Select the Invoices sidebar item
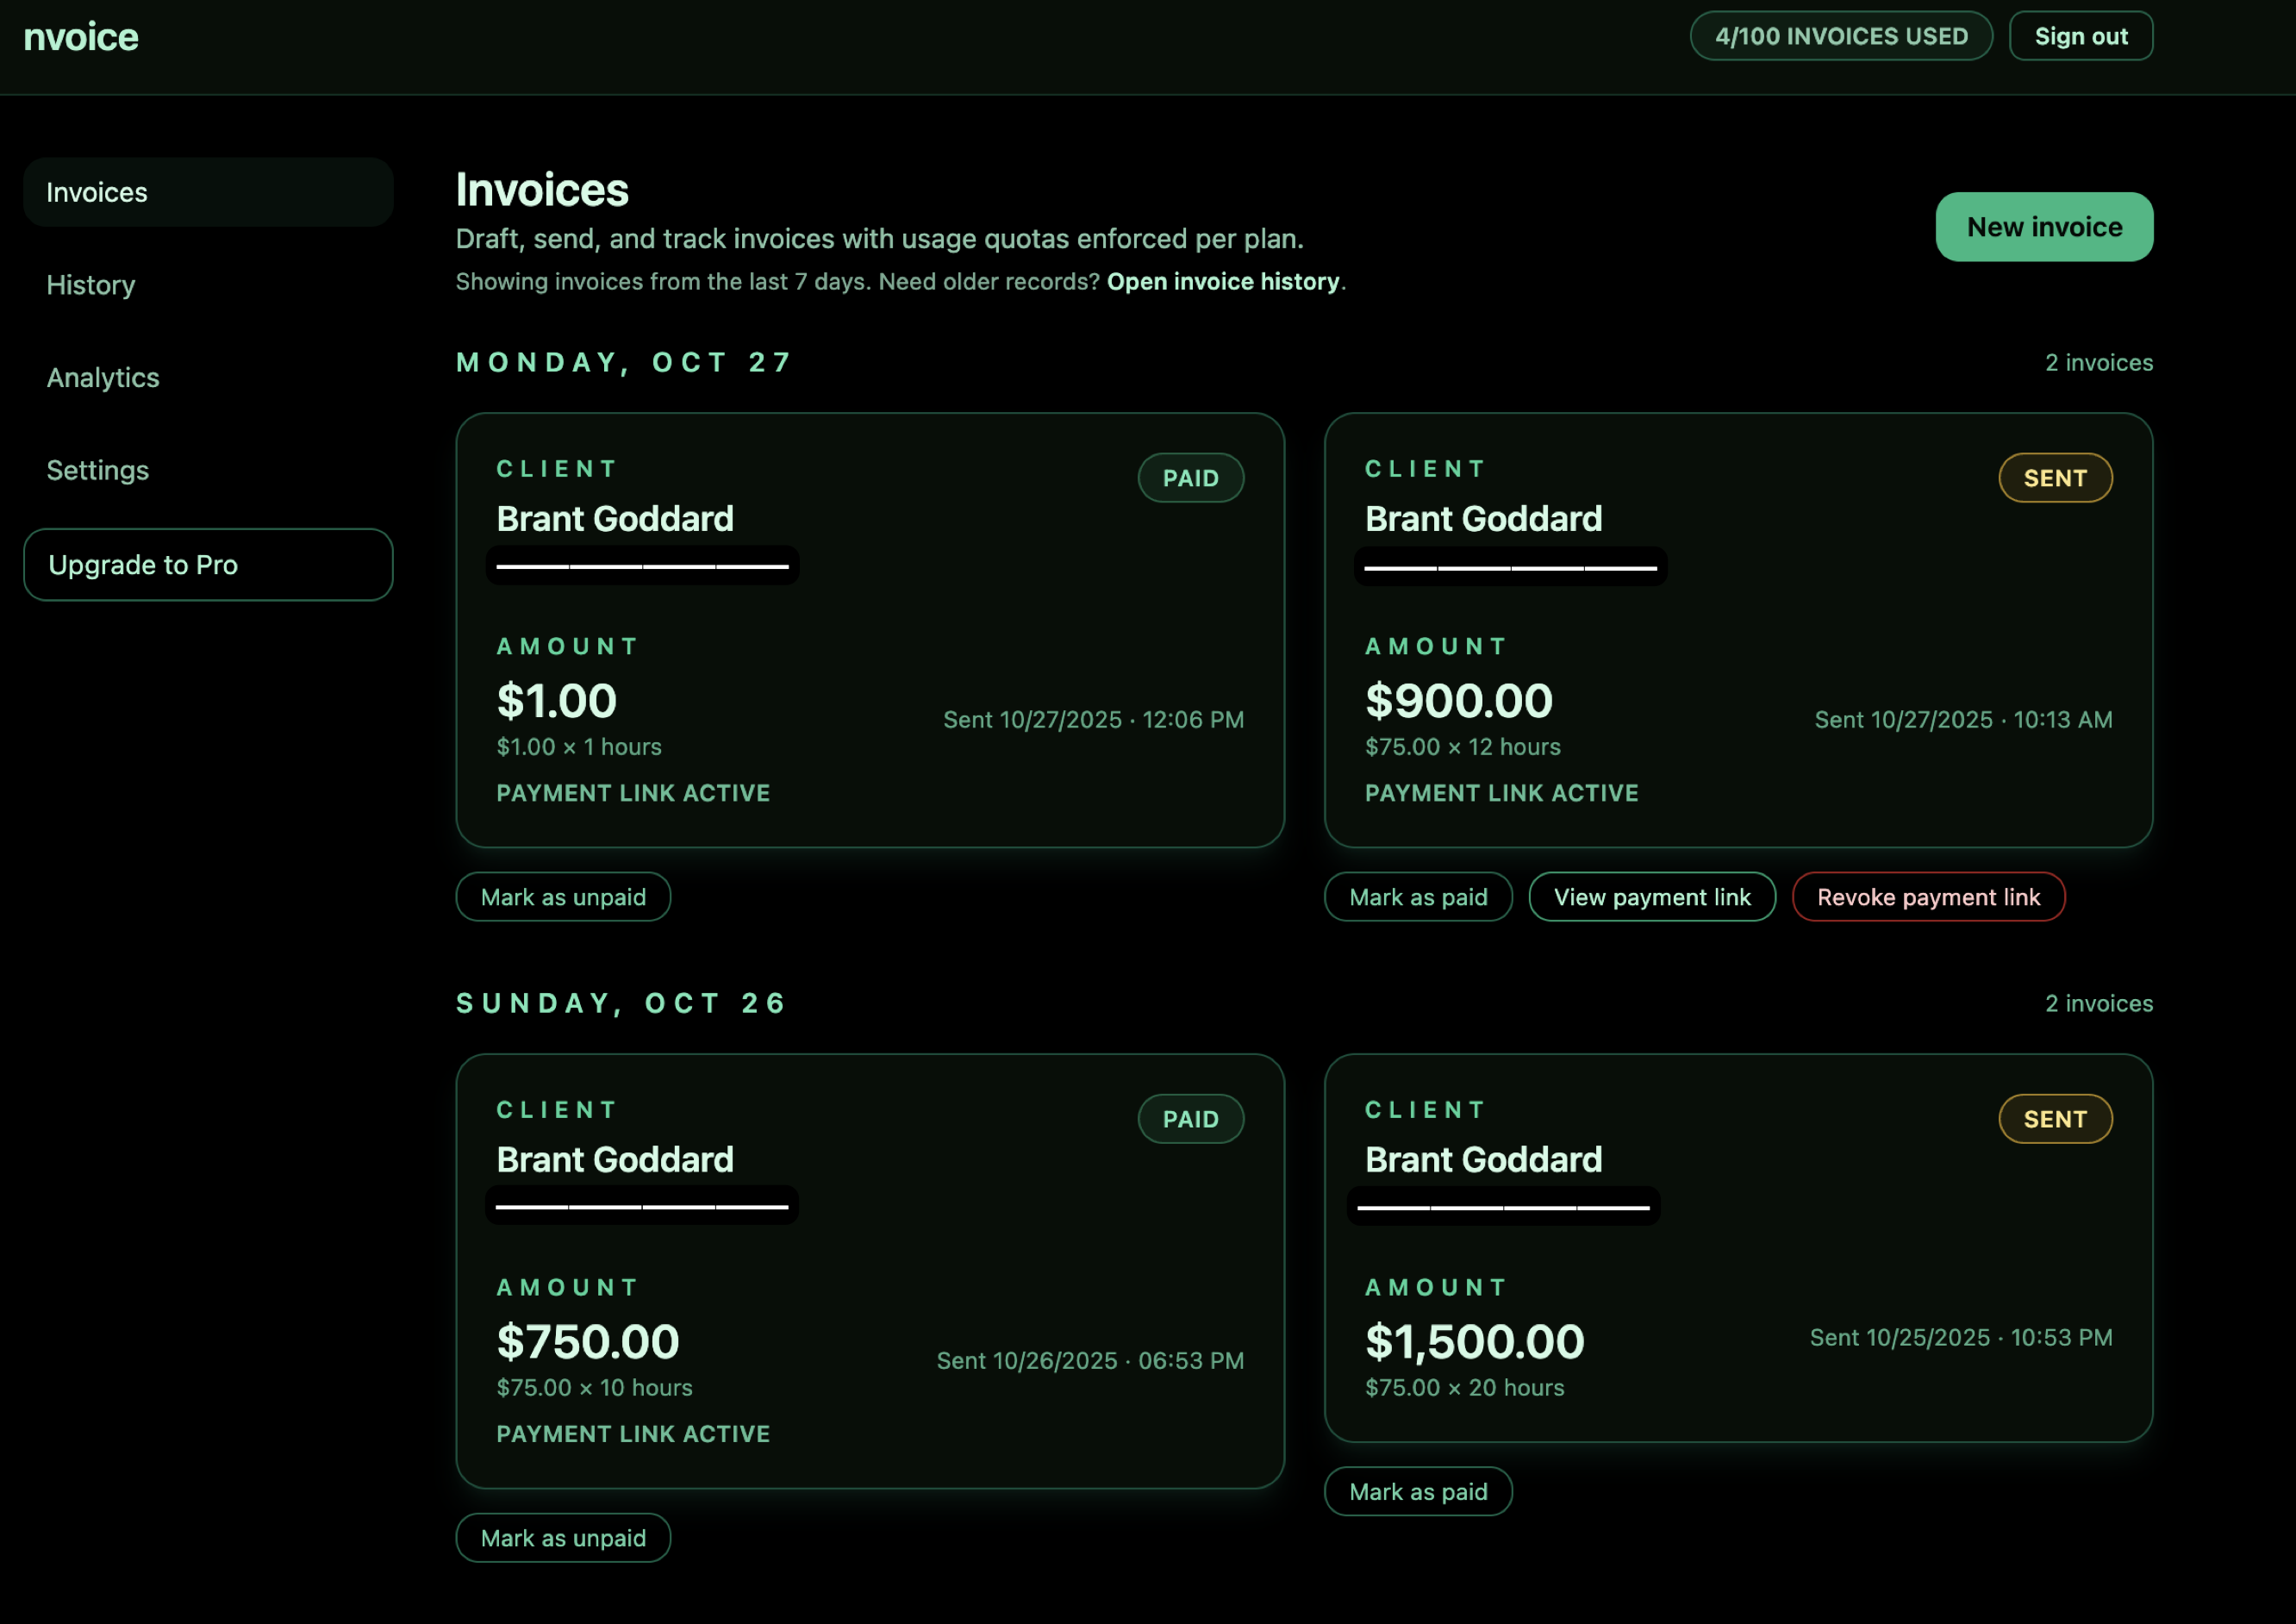 coord(97,192)
